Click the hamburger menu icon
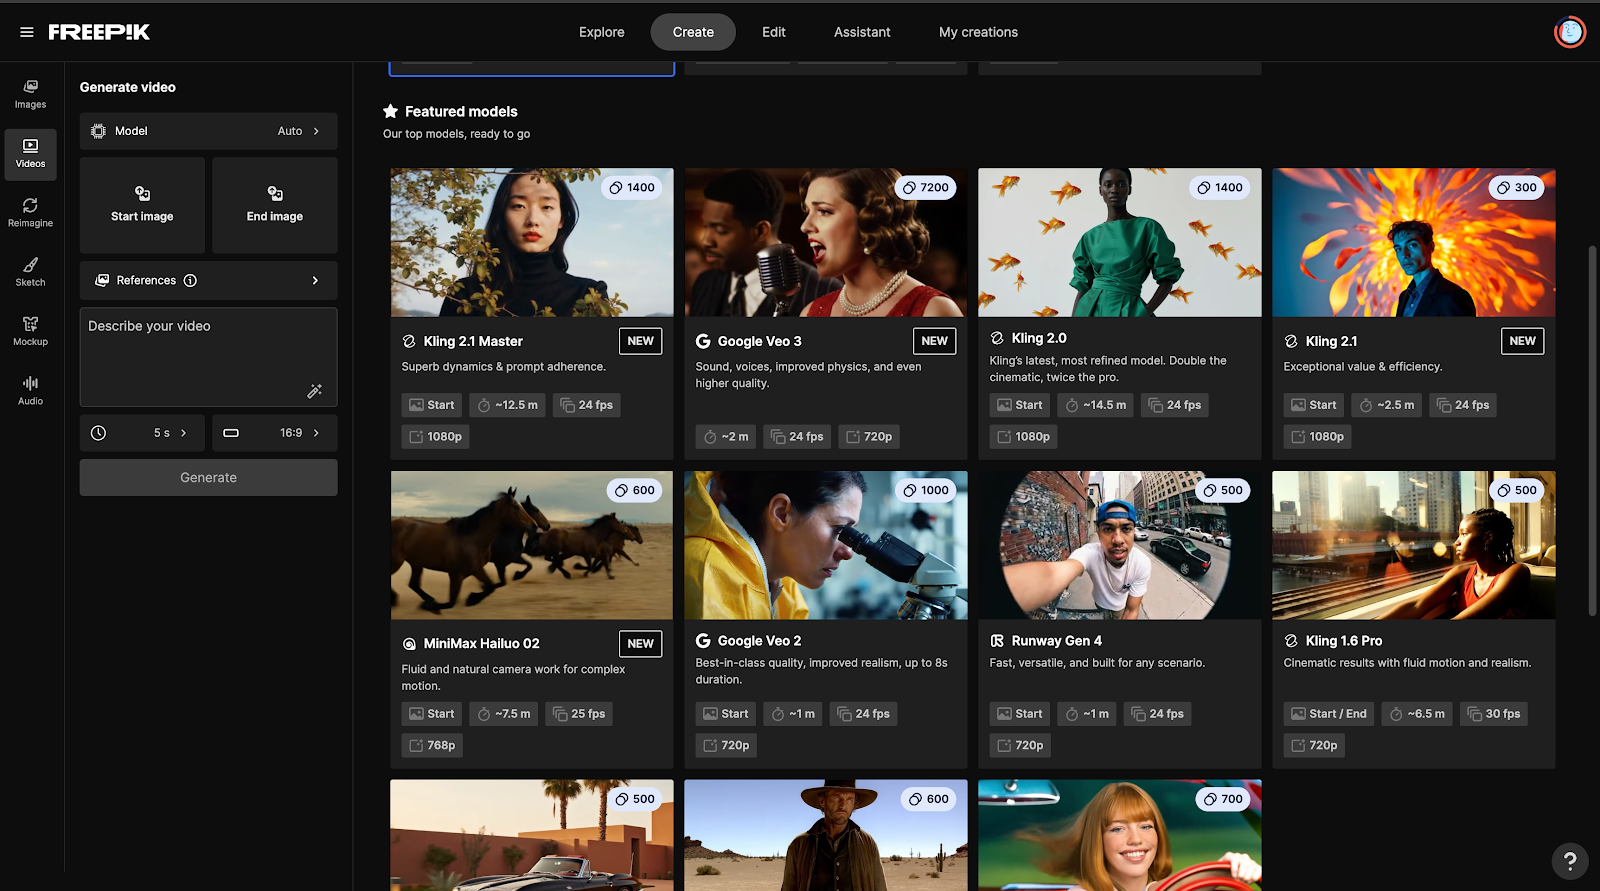This screenshot has width=1600, height=891. [x=27, y=32]
